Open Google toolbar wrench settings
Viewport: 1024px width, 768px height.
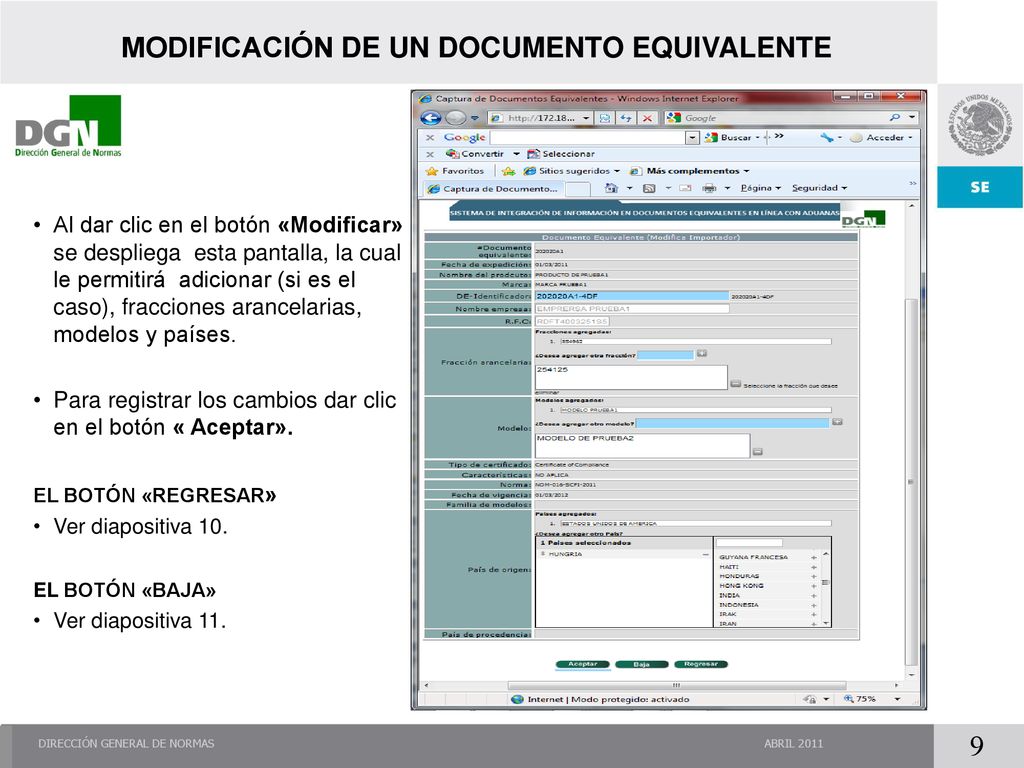827,137
